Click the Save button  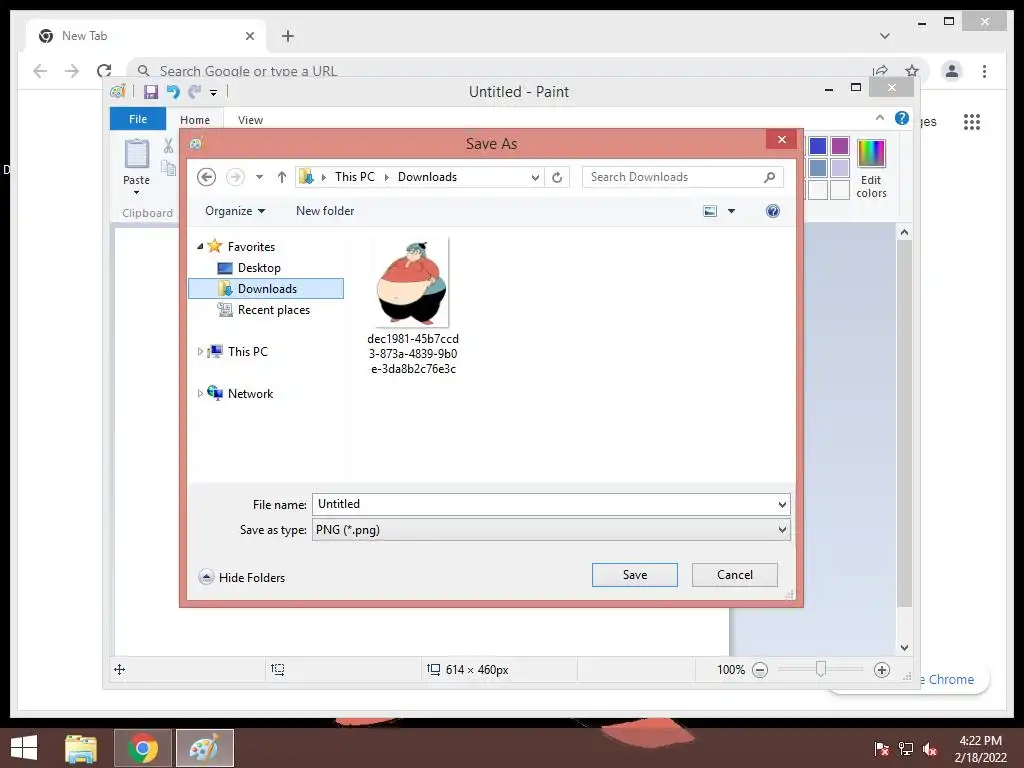635,575
